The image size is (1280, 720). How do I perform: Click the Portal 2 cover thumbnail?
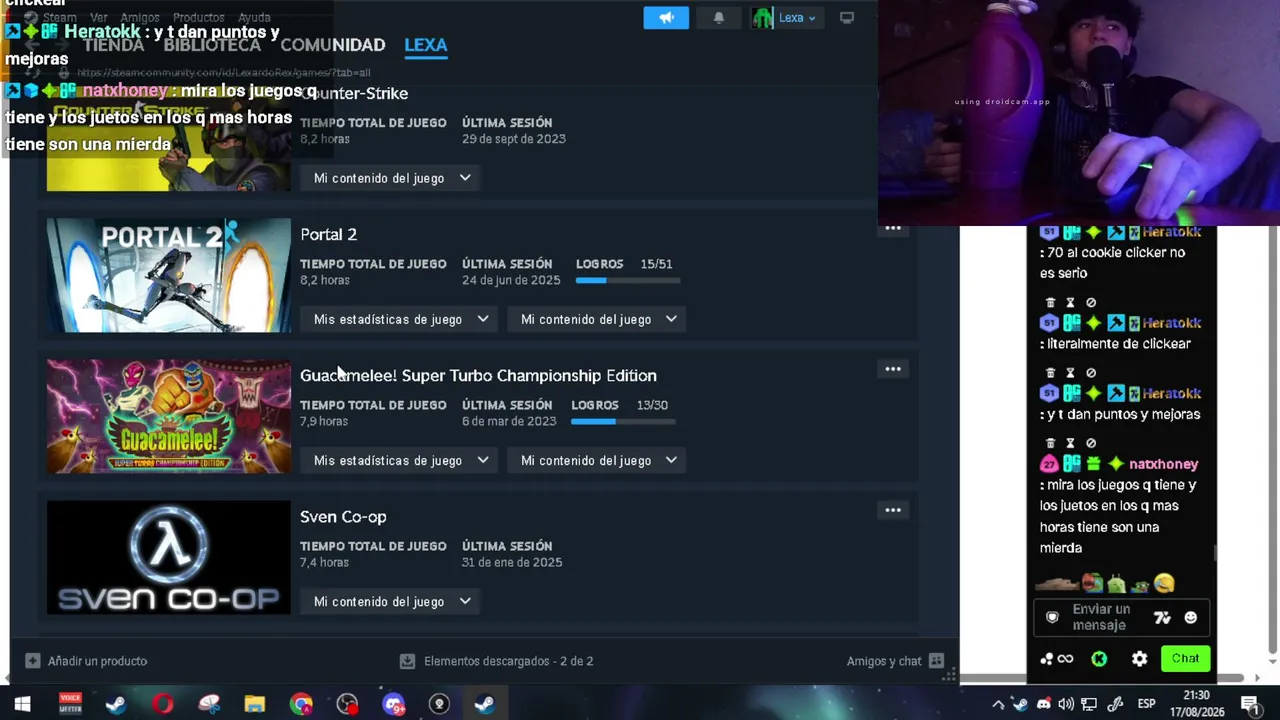[169, 275]
